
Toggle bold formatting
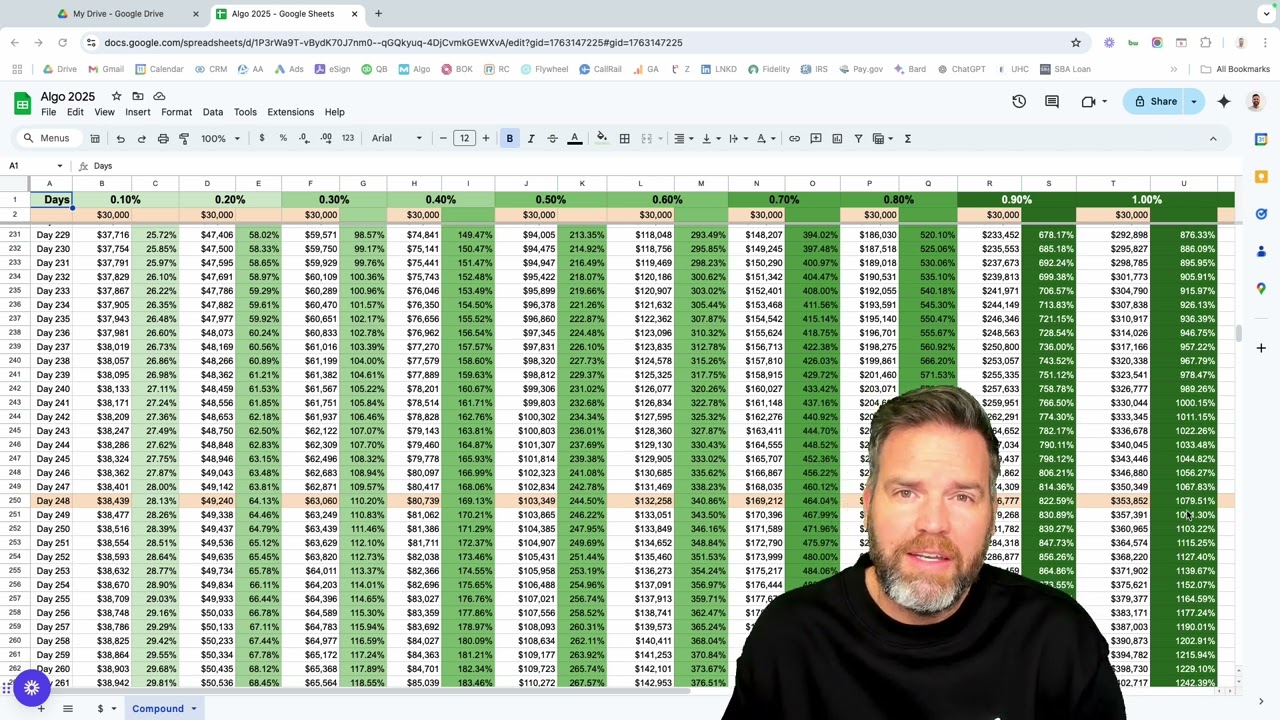[509, 138]
